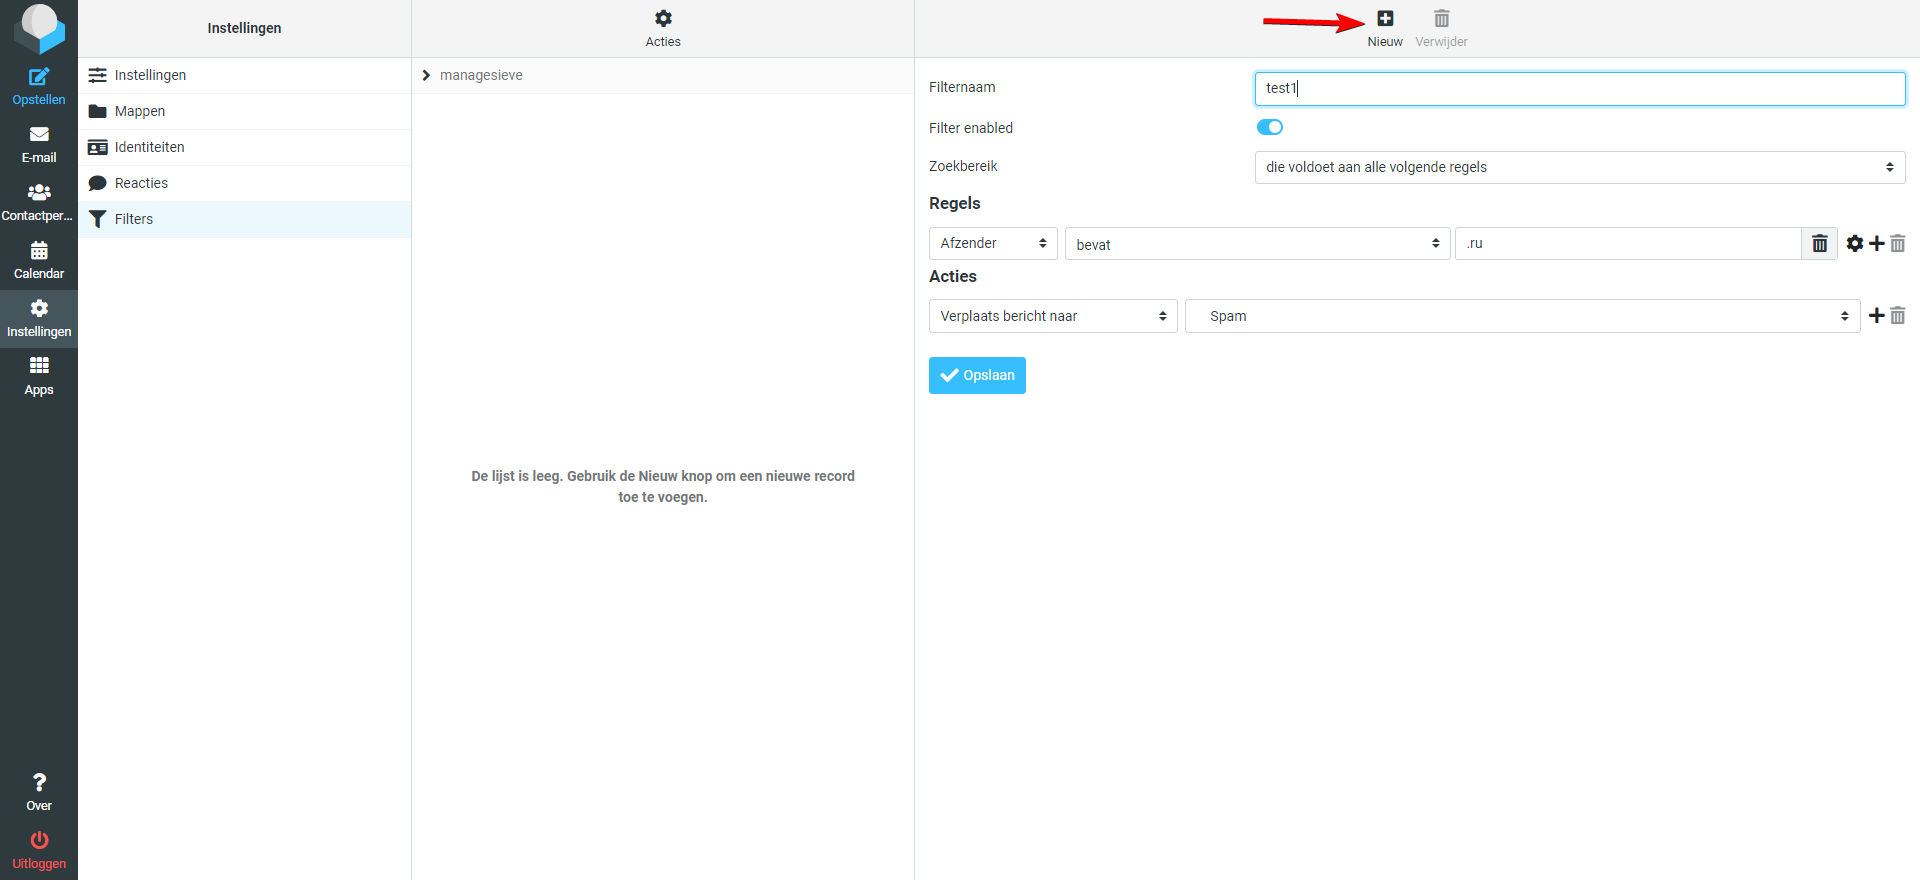Select Mappen in settings menu

click(x=140, y=111)
